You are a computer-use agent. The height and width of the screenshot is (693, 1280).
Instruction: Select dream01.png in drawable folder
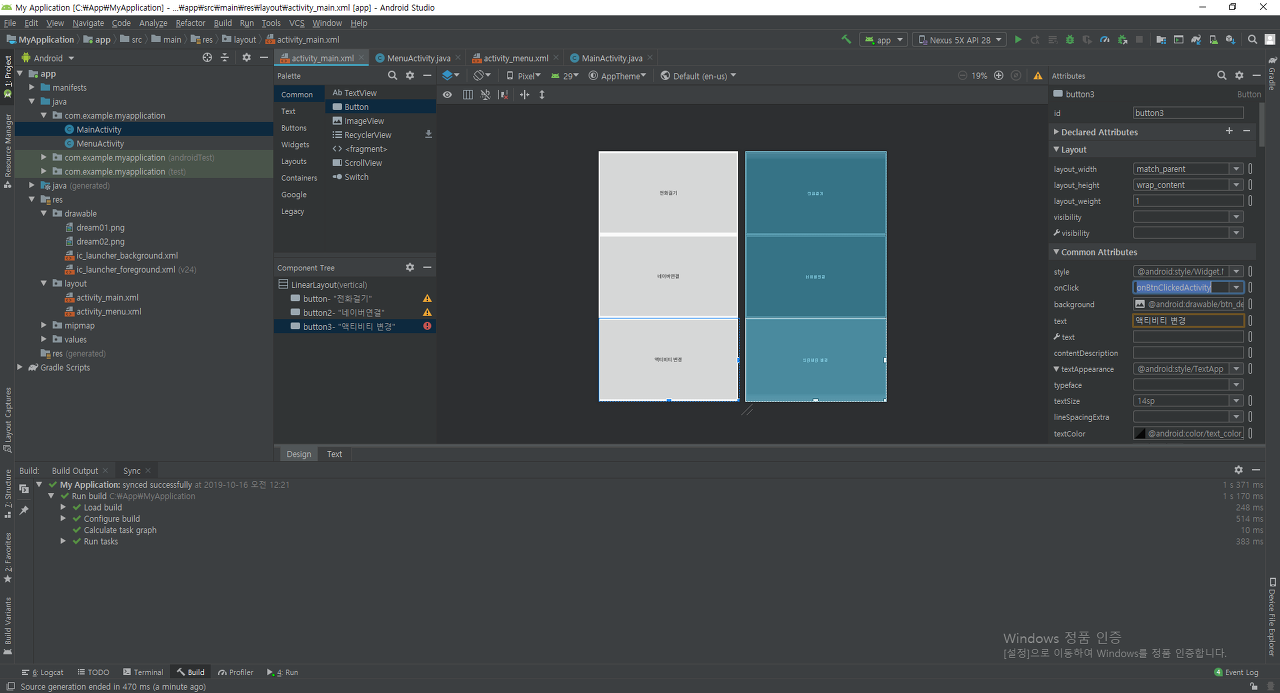(x=100, y=227)
